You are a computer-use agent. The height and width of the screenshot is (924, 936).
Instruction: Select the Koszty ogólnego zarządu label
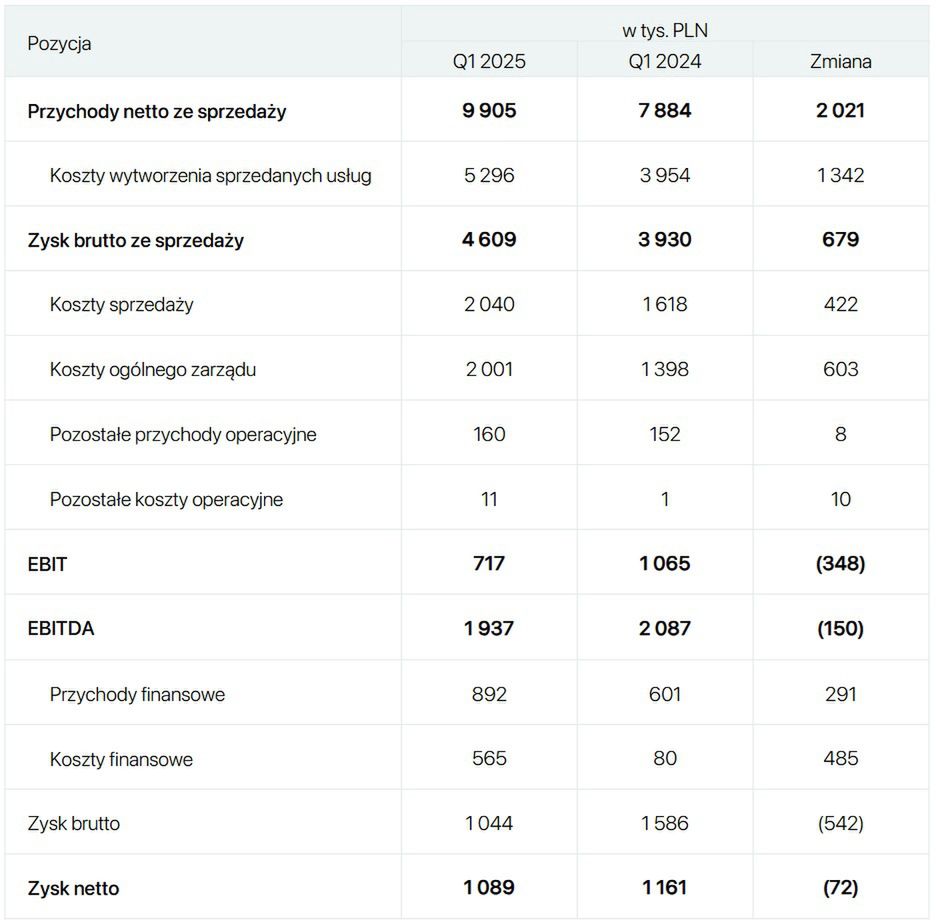(153, 370)
